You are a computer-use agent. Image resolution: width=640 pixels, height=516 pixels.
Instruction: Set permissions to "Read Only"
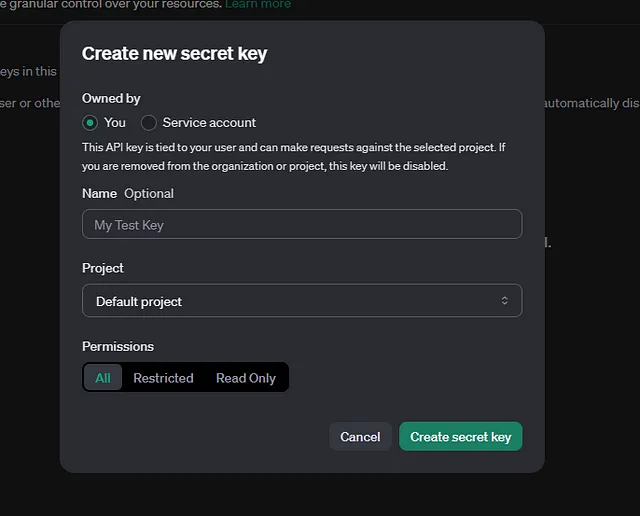[x=246, y=378]
